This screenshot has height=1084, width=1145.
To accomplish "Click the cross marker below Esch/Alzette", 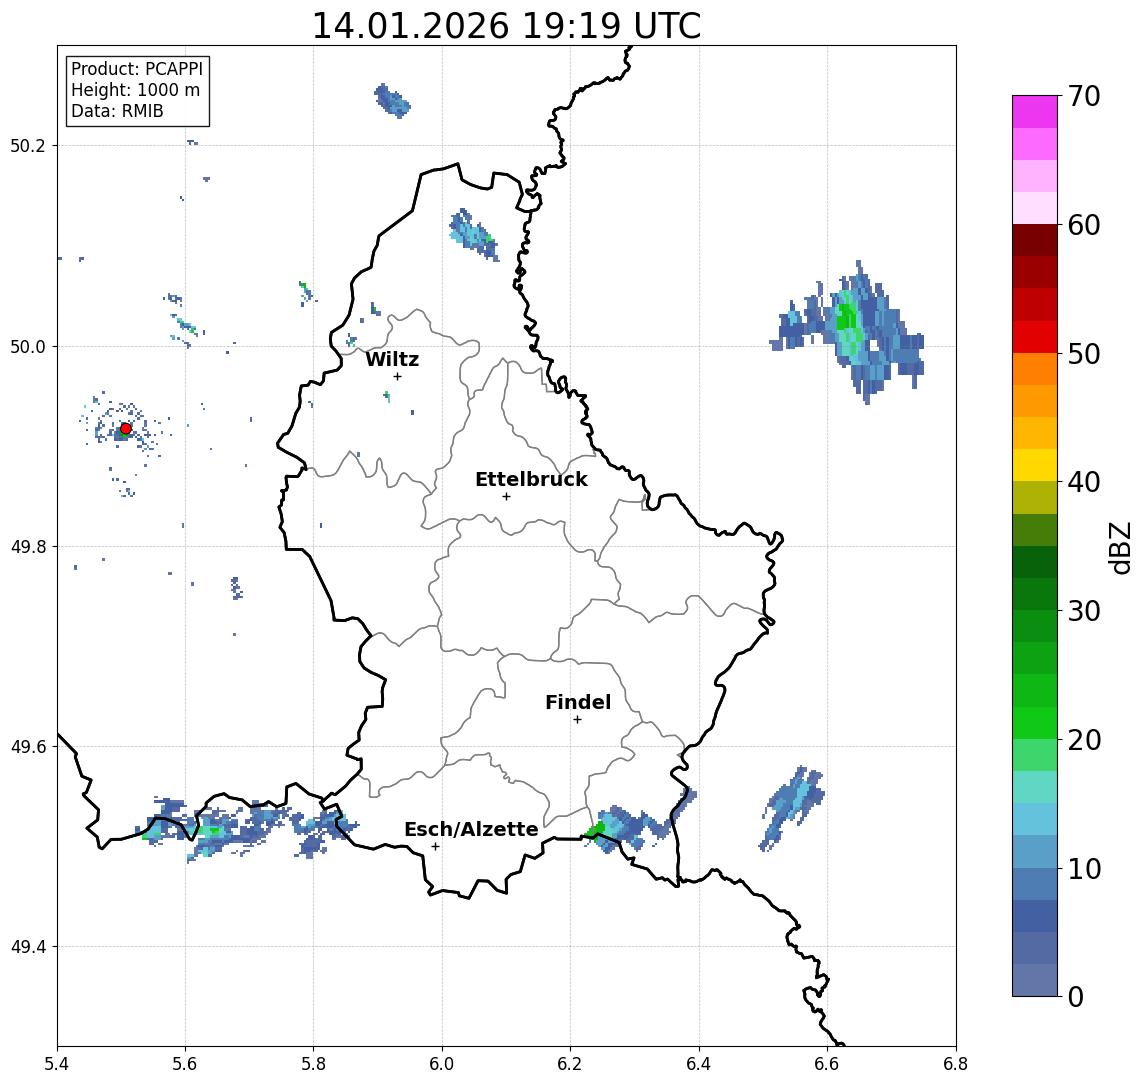I will point(435,847).
